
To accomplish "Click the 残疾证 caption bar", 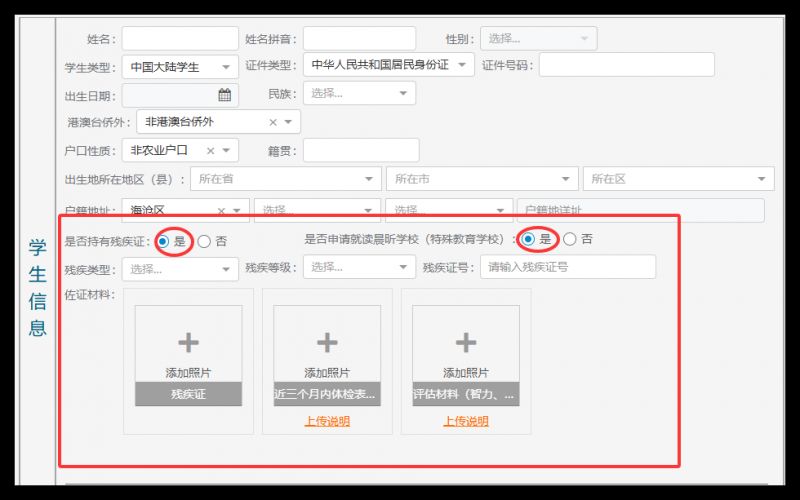I will click(x=188, y=394).
